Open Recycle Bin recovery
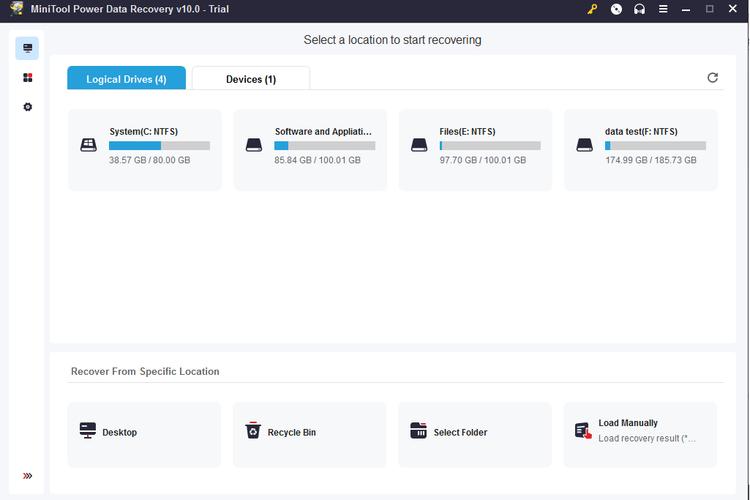750x500 pixels. point(310,433)
